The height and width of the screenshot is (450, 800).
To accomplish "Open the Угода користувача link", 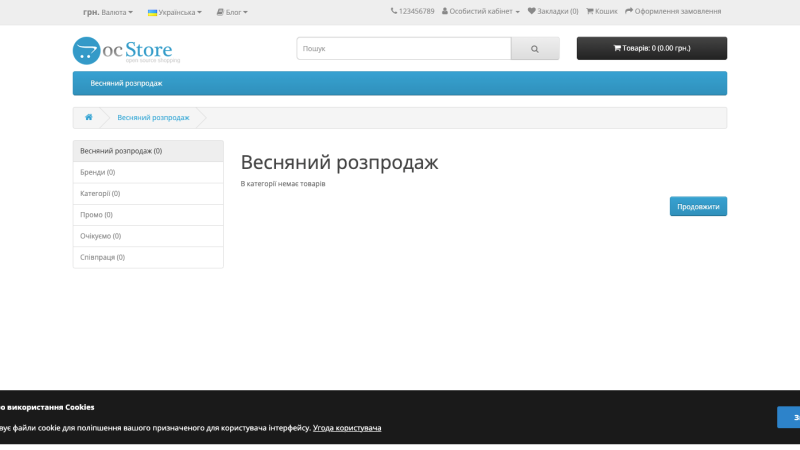I will (x=347, y=428).
